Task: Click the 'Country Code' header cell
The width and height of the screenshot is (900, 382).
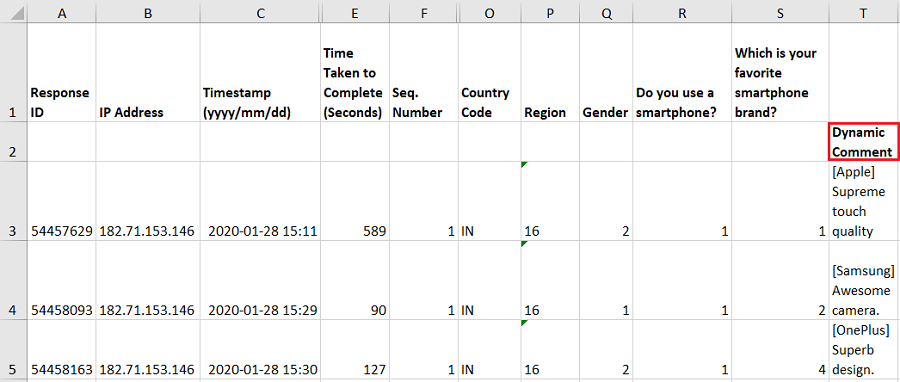Action: pyautogui.click(x=489, y=72)
